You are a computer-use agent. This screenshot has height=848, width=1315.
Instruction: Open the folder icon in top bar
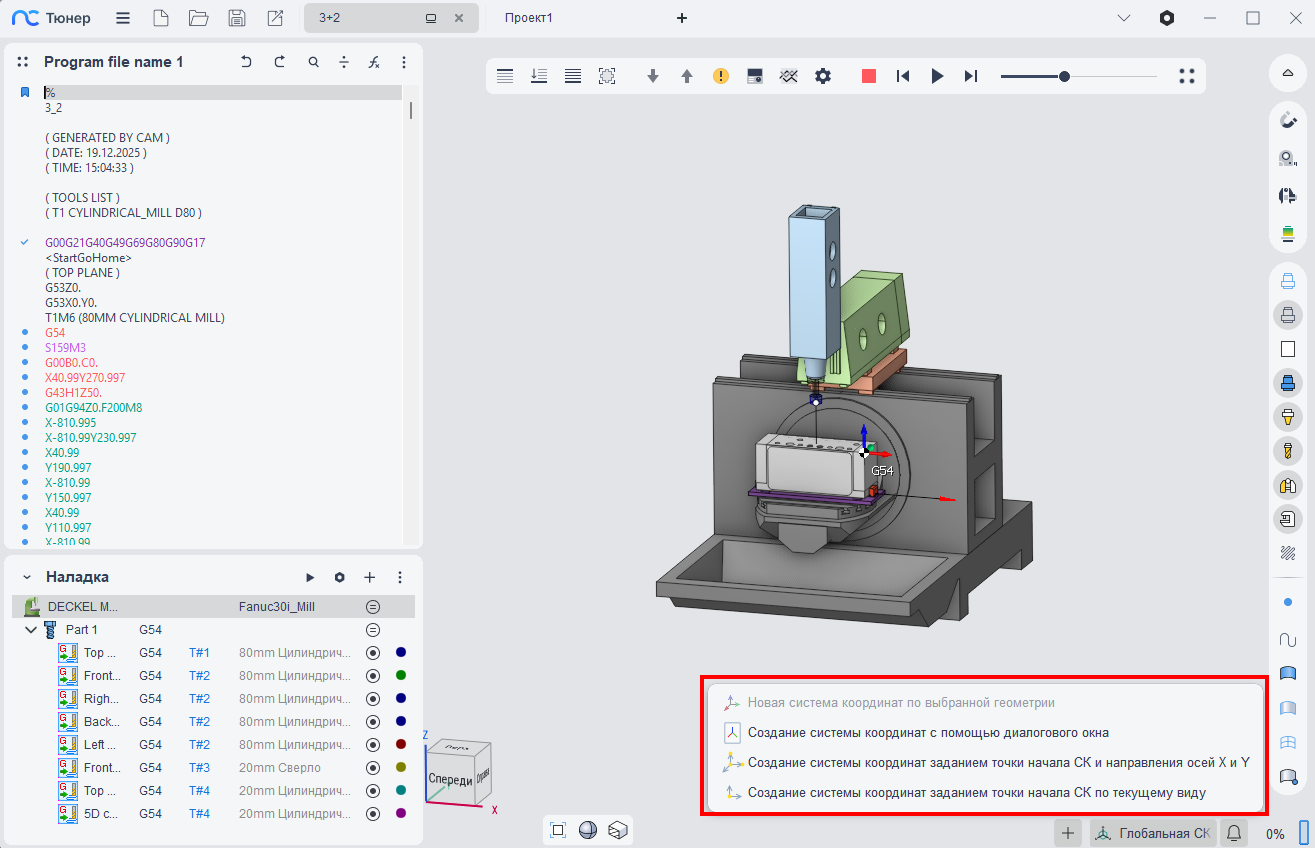198,18
